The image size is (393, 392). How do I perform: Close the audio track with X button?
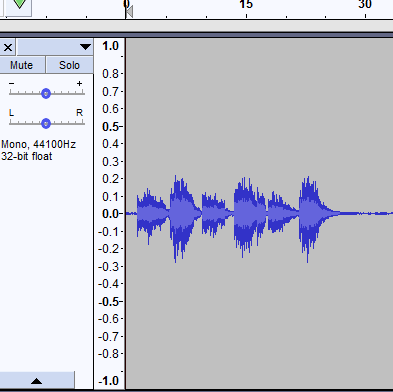click(8, 47)
